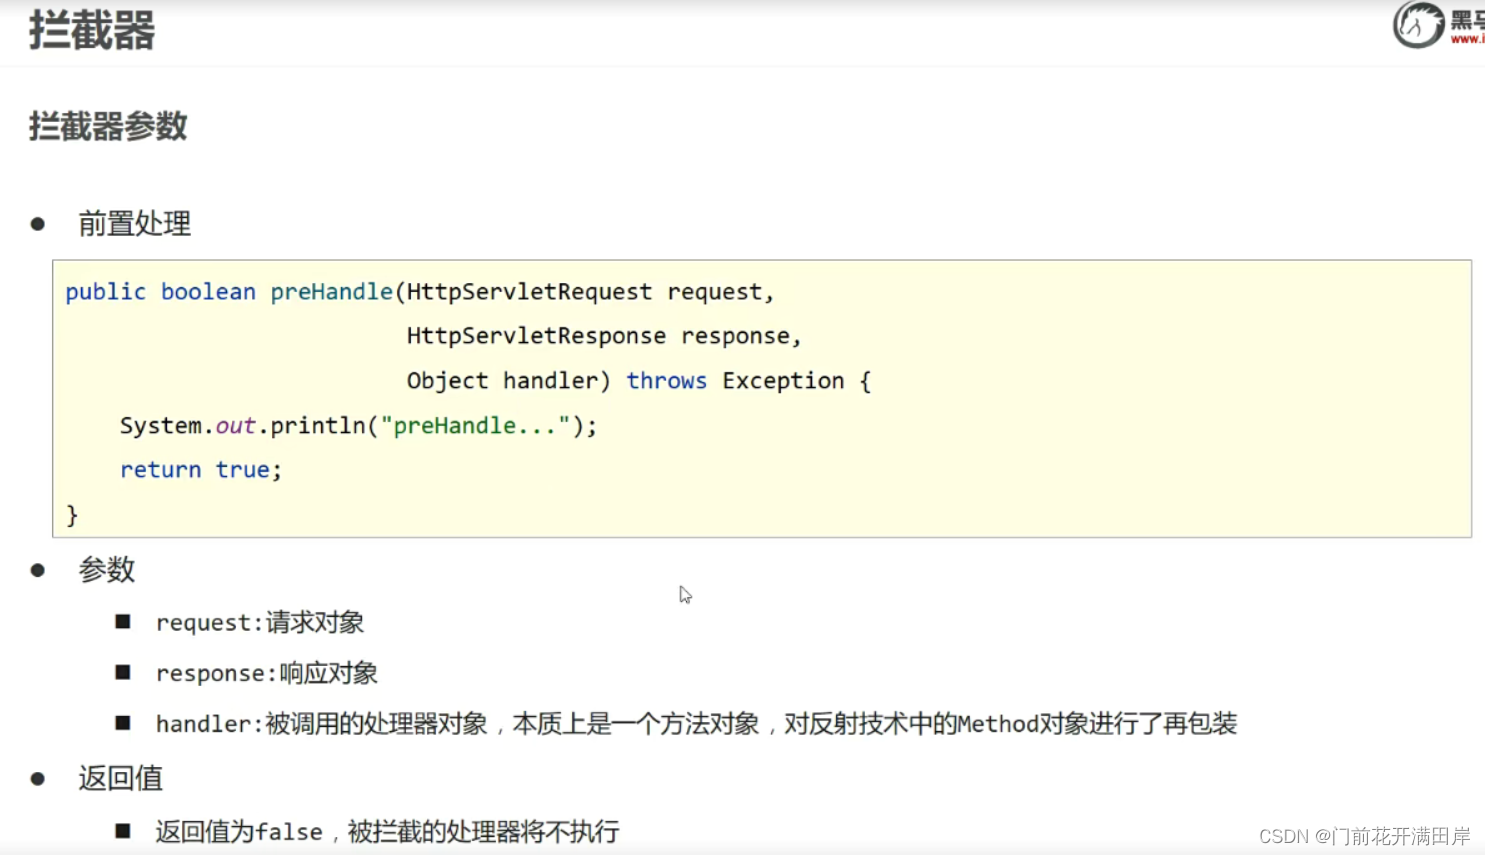Click the line 返回值为false，被拦截的处理器将不执行
The height and width of the screenshot is (855, 1485).
pyautogui.click(x=387, y=832)
